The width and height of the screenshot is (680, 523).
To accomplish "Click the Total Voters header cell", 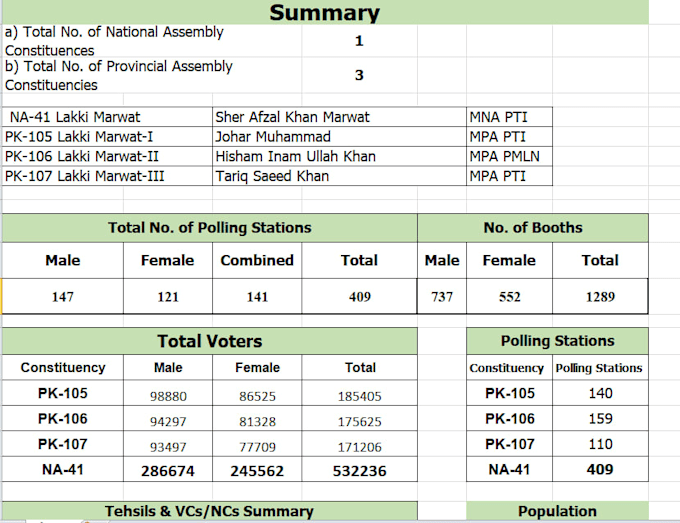I will click(x=209, y=341).
